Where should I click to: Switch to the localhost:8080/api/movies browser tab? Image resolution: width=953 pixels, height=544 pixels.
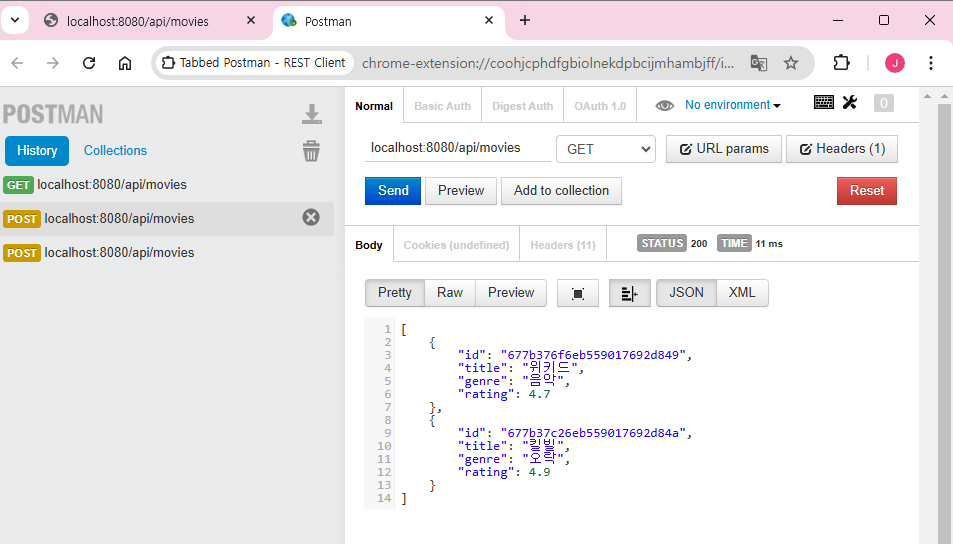(138, 21)
